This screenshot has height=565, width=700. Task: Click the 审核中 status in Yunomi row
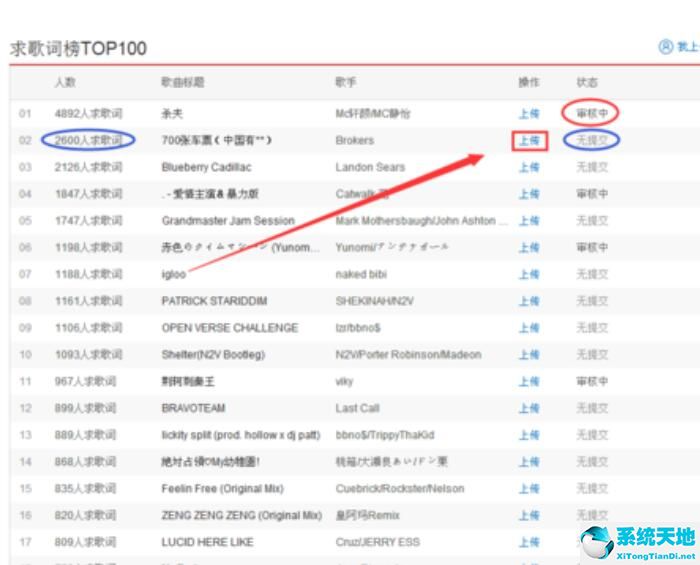click(592, 247)
